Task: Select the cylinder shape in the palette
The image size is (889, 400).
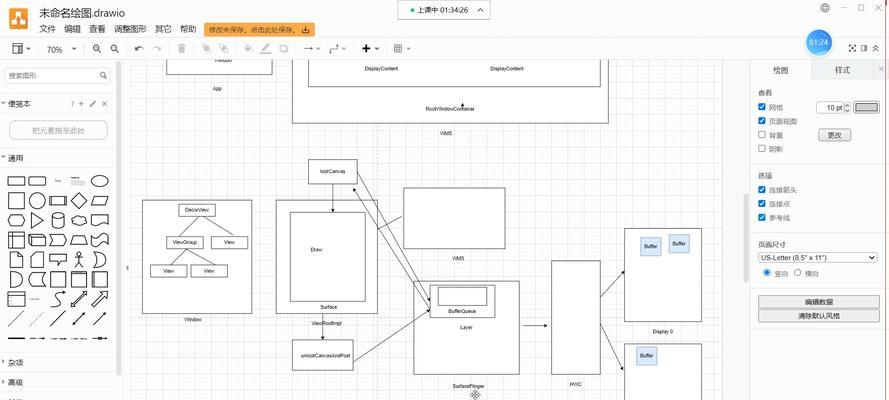Action: click(x=58, y=220)
